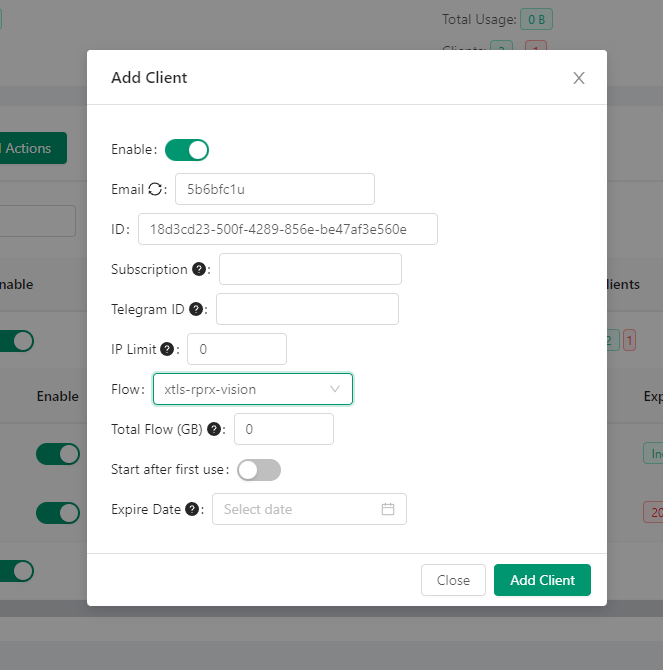Click the Close button in dialog footer
The width and height of the screenshot is (663, 670).
453,580
